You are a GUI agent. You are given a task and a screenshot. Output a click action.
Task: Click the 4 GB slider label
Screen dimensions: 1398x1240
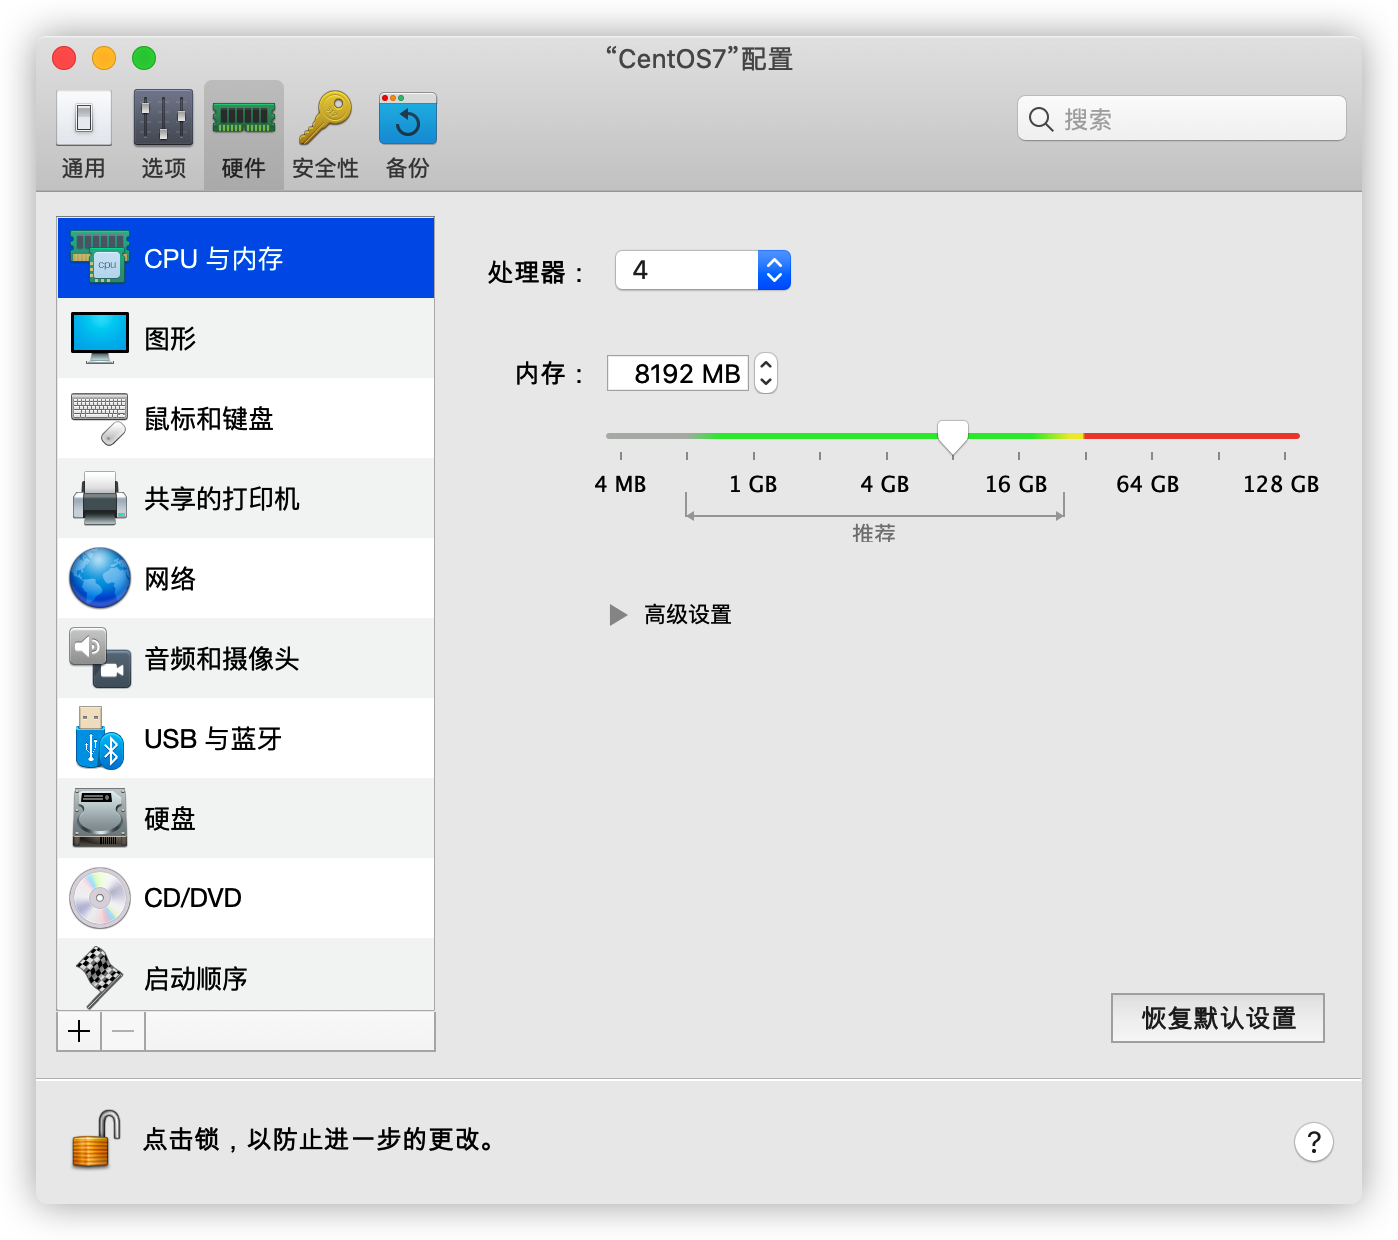[885, 484]
